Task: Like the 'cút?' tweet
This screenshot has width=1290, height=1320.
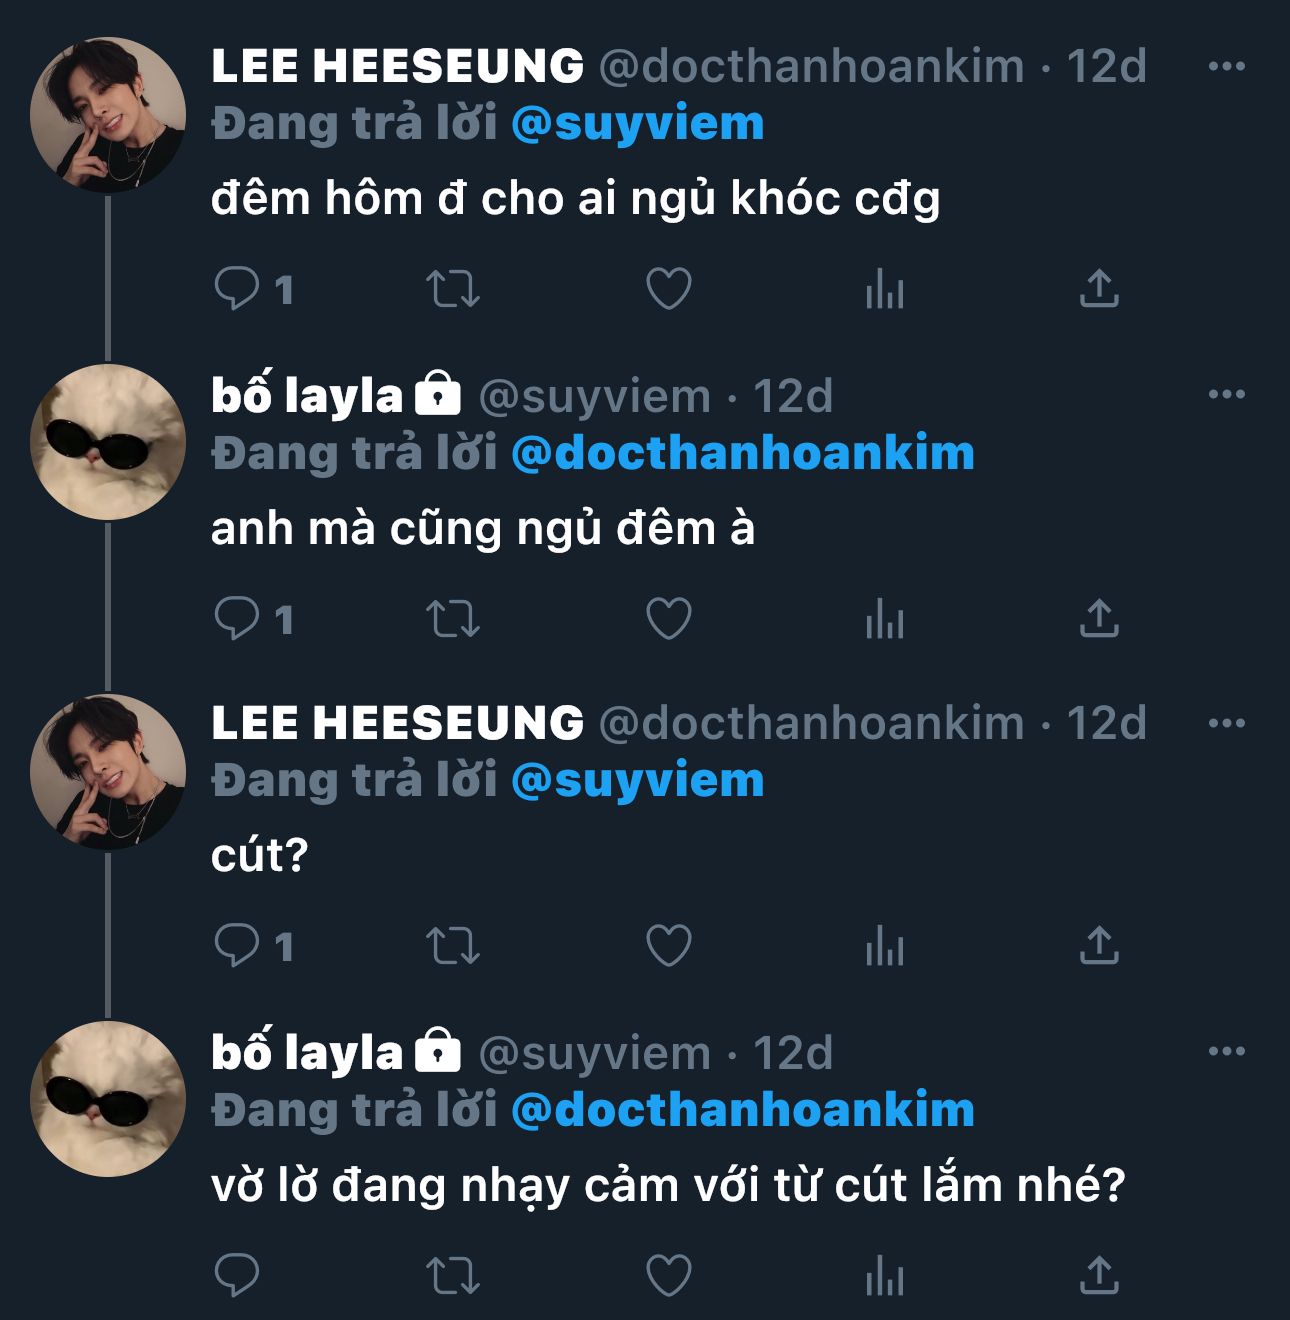Action: tap(668, 945)
